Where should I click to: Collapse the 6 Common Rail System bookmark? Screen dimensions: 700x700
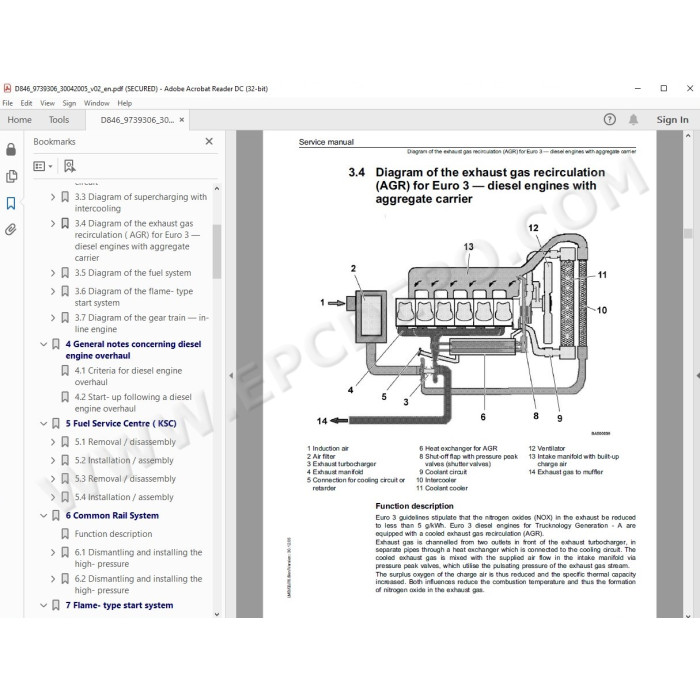44,516
